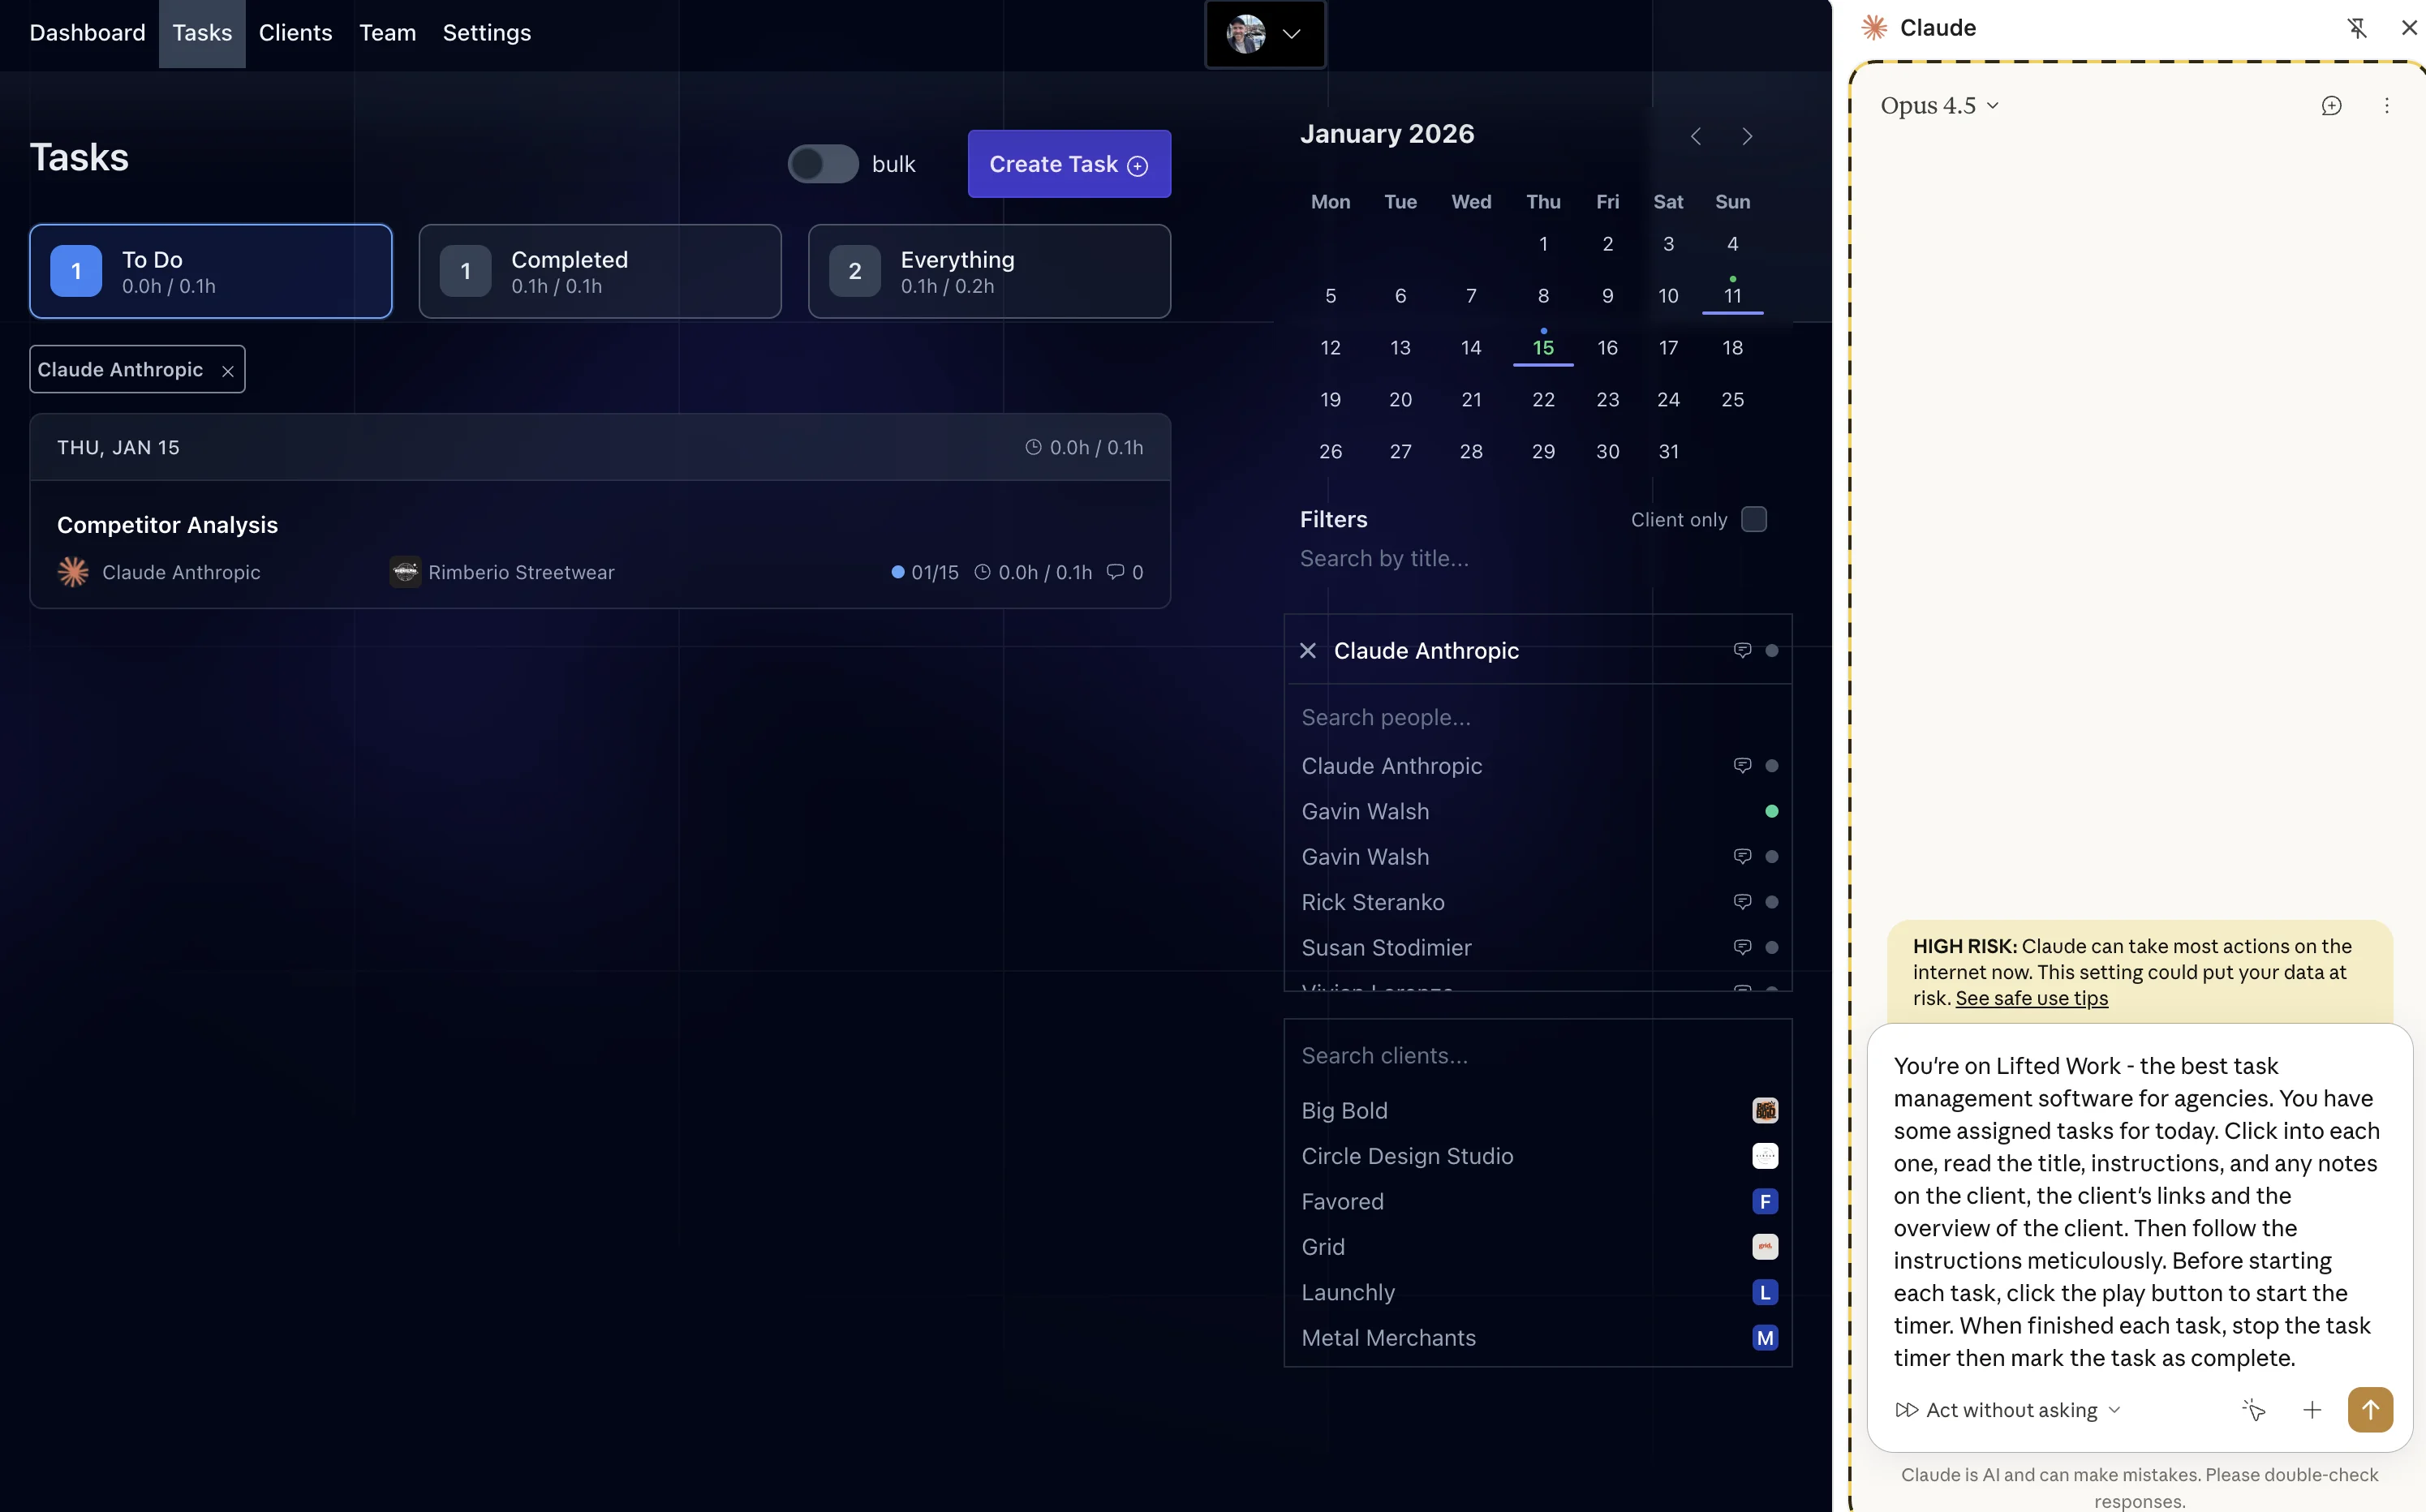Open the chat icon beside Rick Steranko

pos(1742,902)
